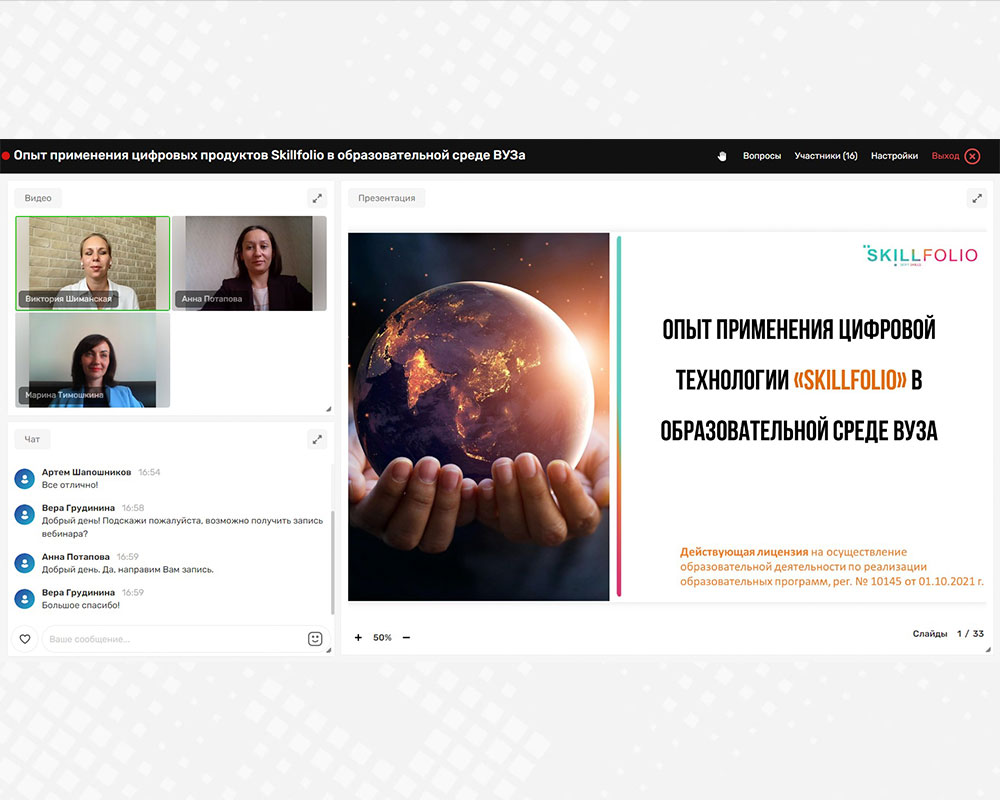1000x800 pixels.
Task: Open the emoji smiley picker
Action: [x=315, y=639]
